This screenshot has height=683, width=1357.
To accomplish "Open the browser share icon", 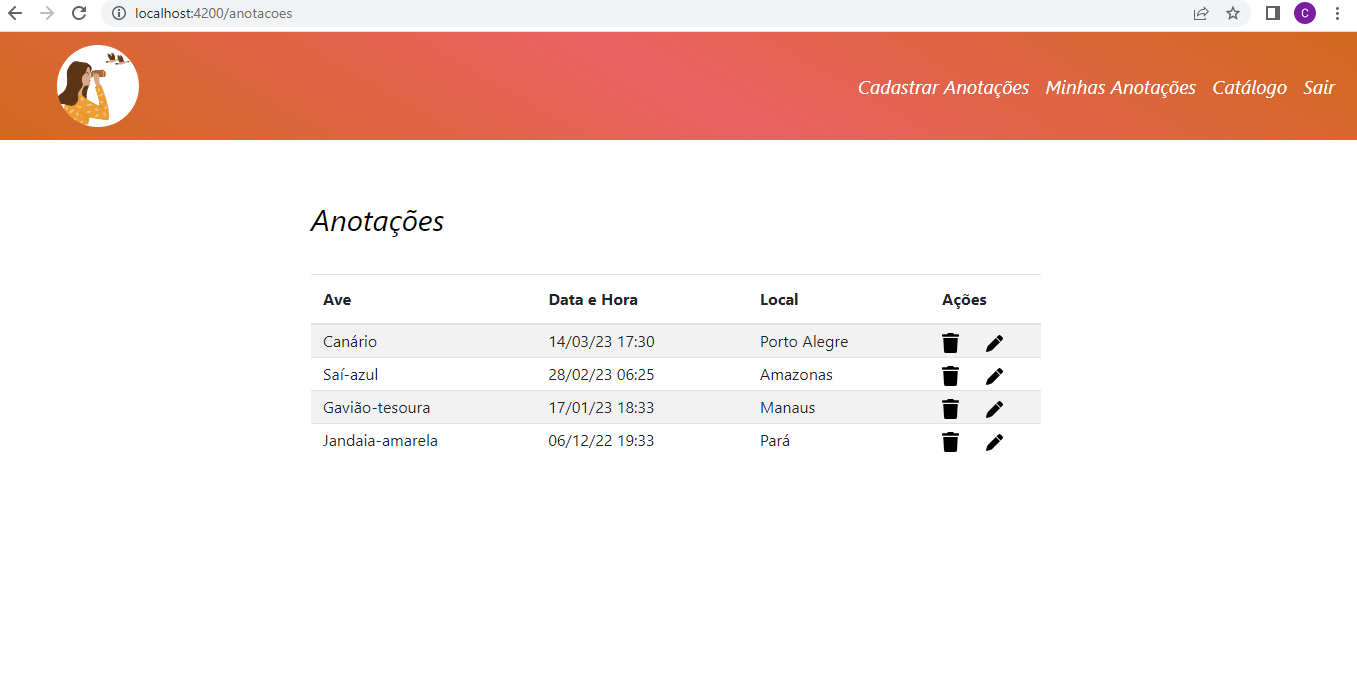I will tap(1200, 14).
